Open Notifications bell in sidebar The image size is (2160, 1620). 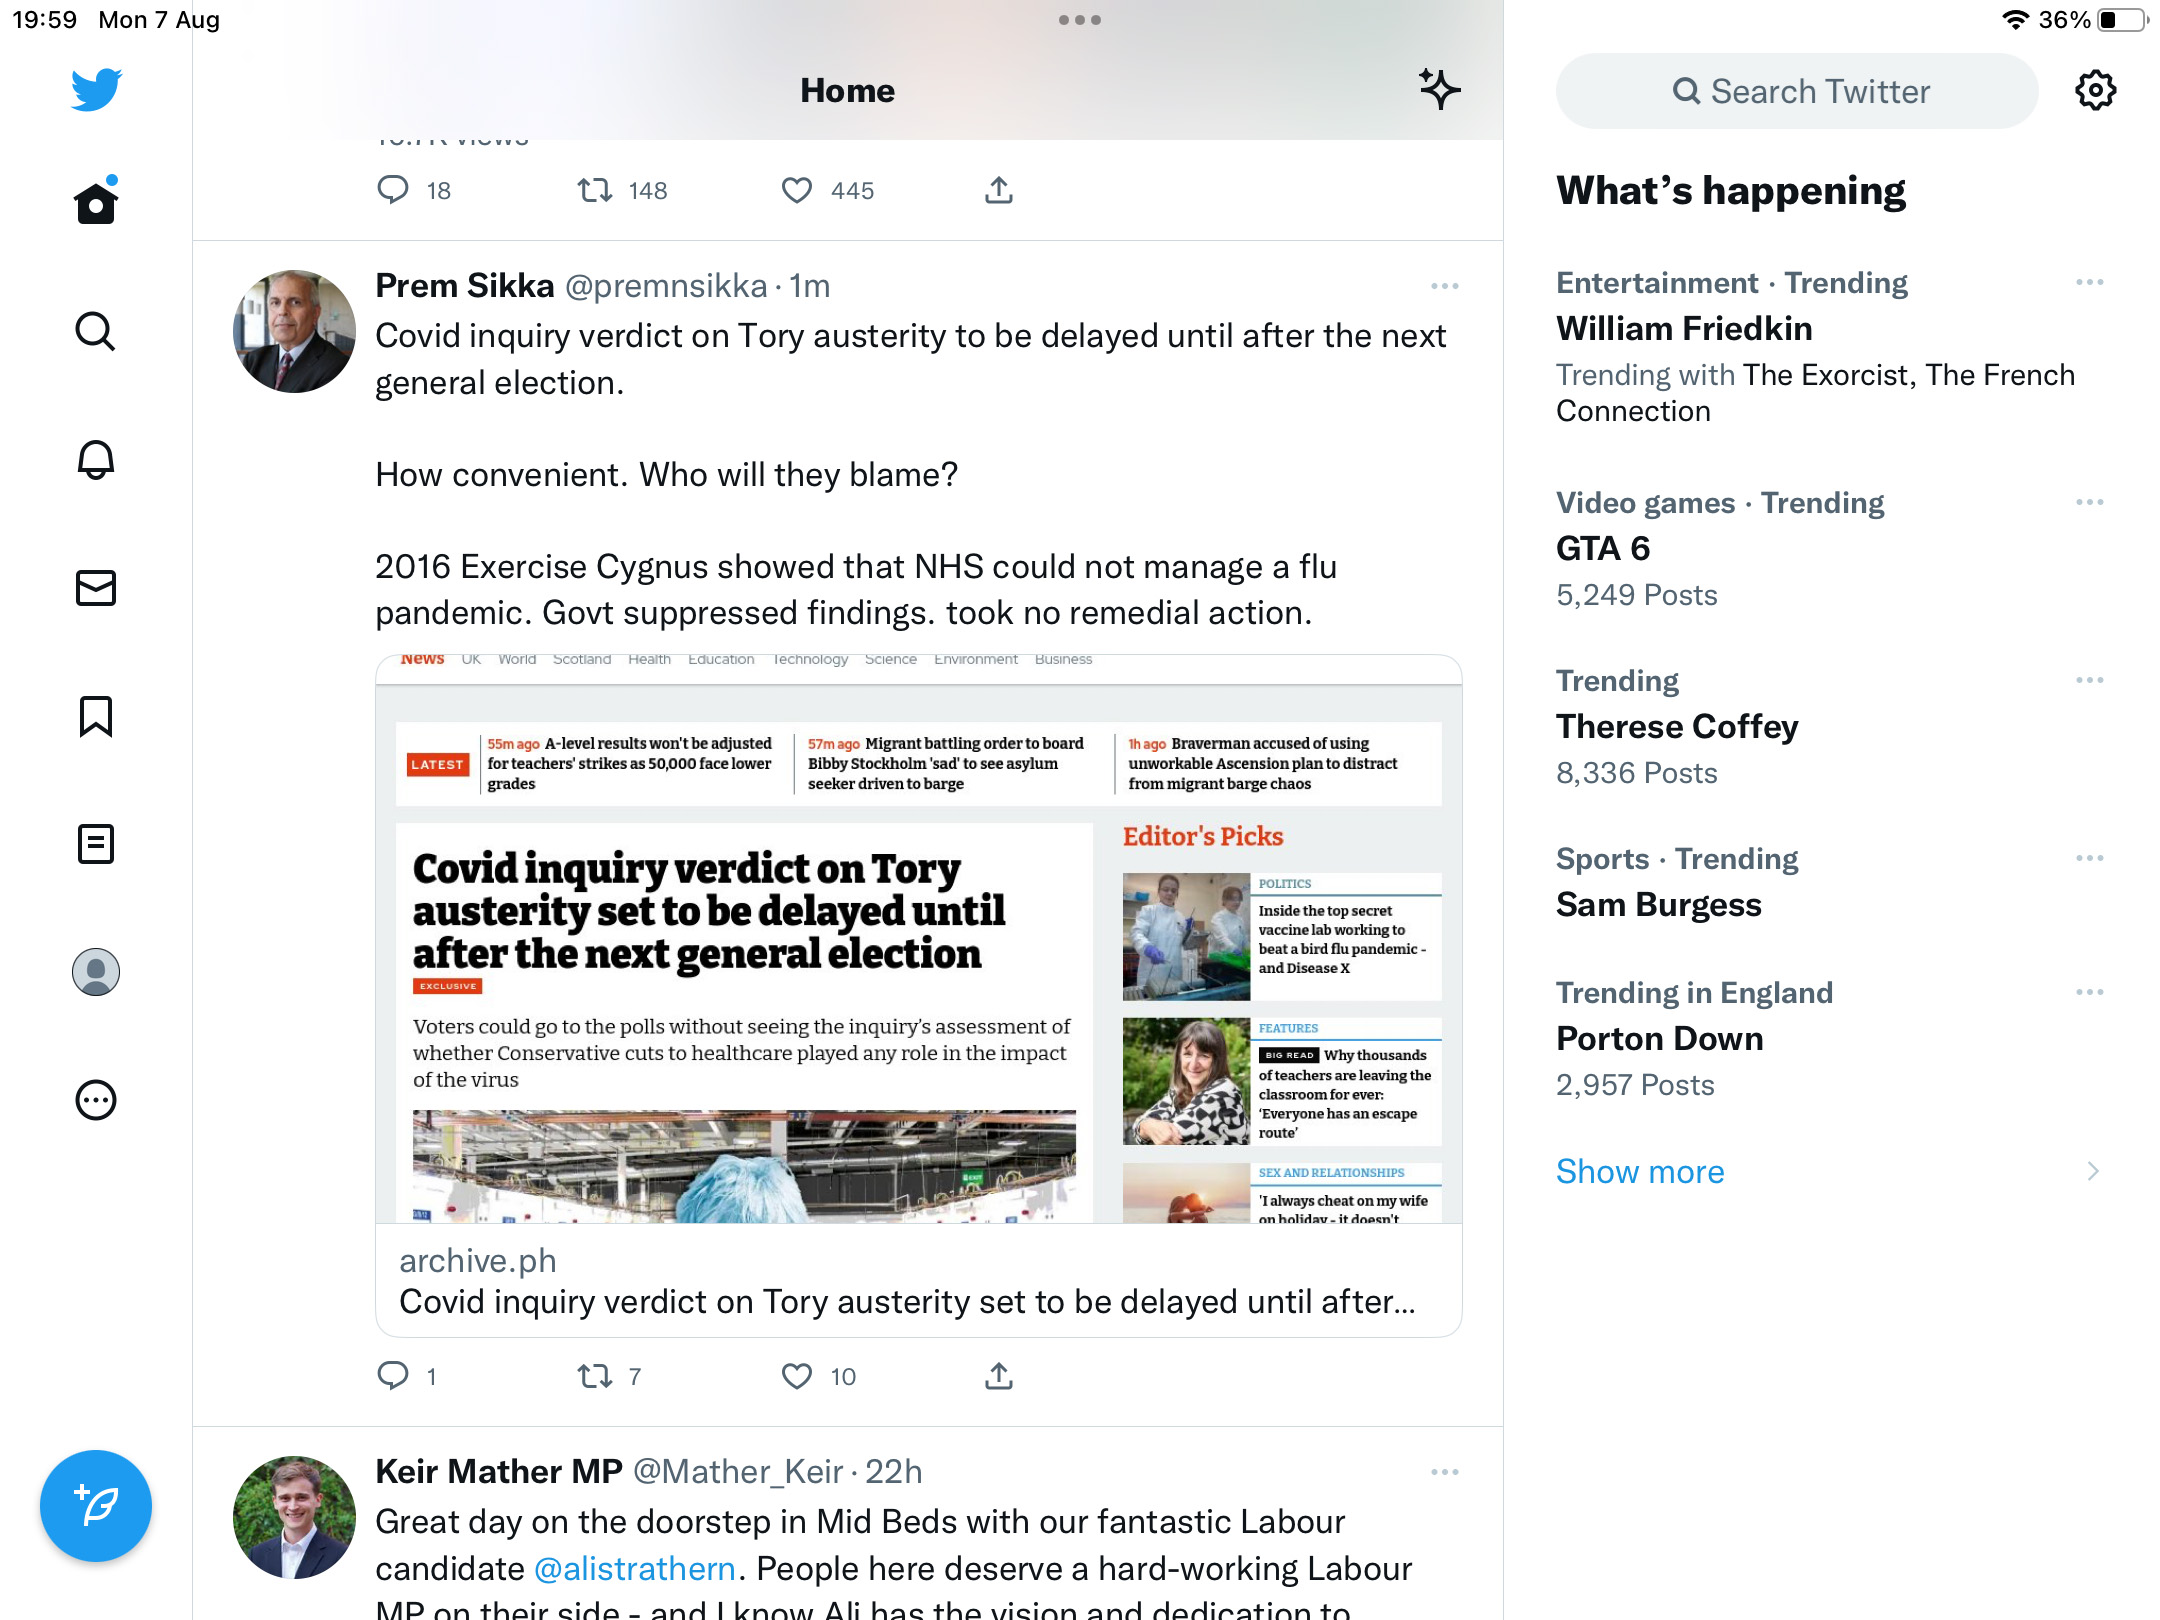pos(96,459)
